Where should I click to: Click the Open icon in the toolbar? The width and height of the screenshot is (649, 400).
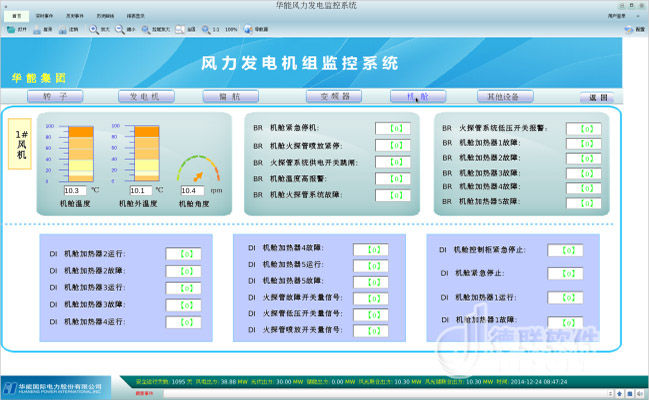(x=10, y=30)
